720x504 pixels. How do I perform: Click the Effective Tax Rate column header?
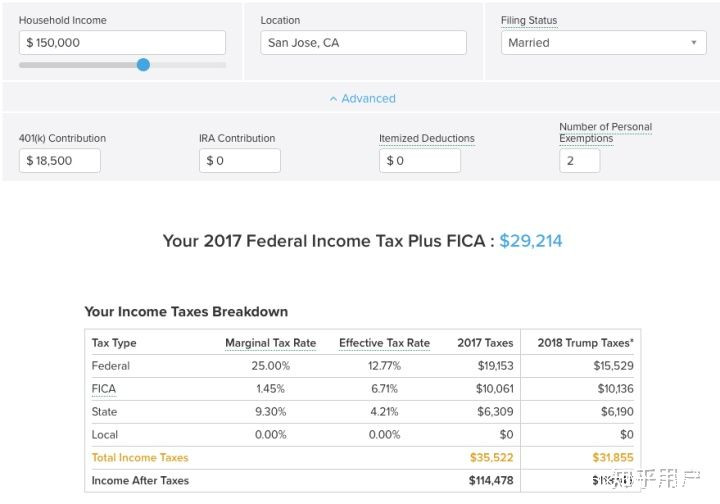coord(384,343)
